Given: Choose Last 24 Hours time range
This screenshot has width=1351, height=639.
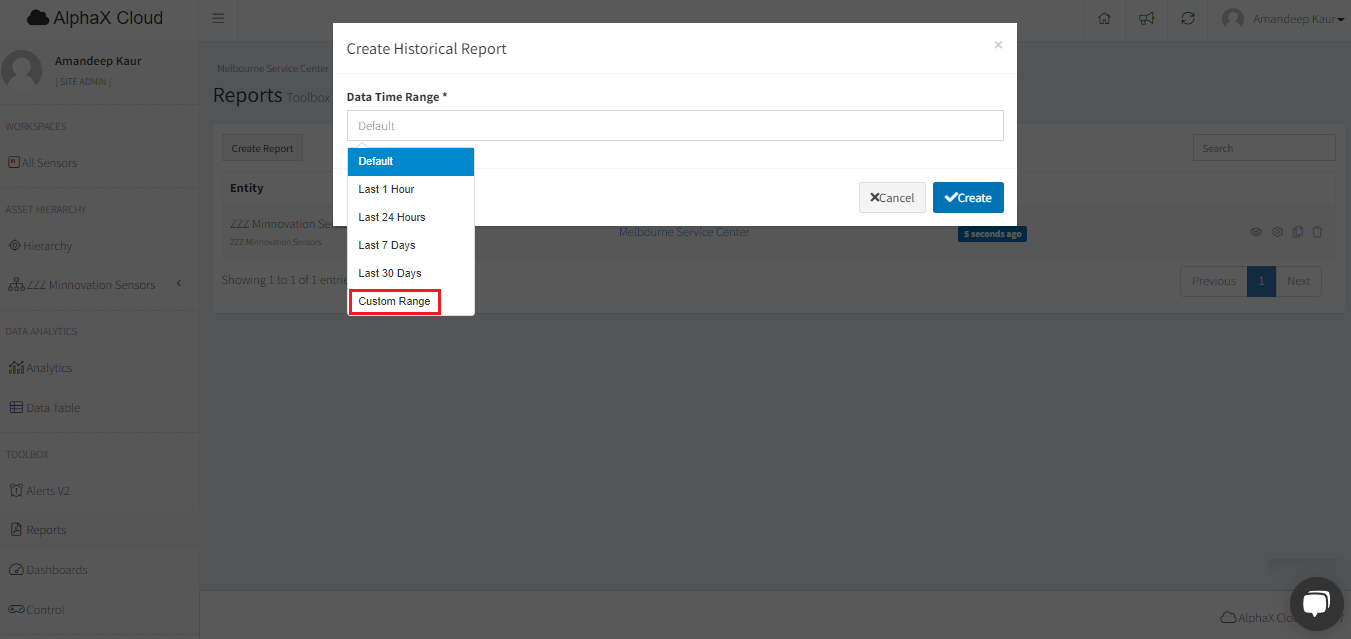Looking at the screenshot, I should pyautogui.click(x=392, y=217).
